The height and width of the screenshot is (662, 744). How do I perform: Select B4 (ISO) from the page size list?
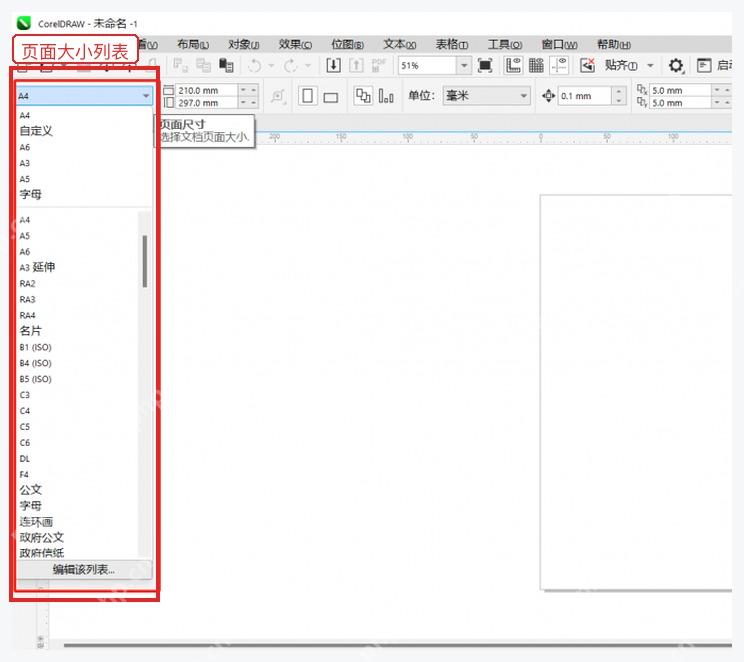tap(36, 363)
